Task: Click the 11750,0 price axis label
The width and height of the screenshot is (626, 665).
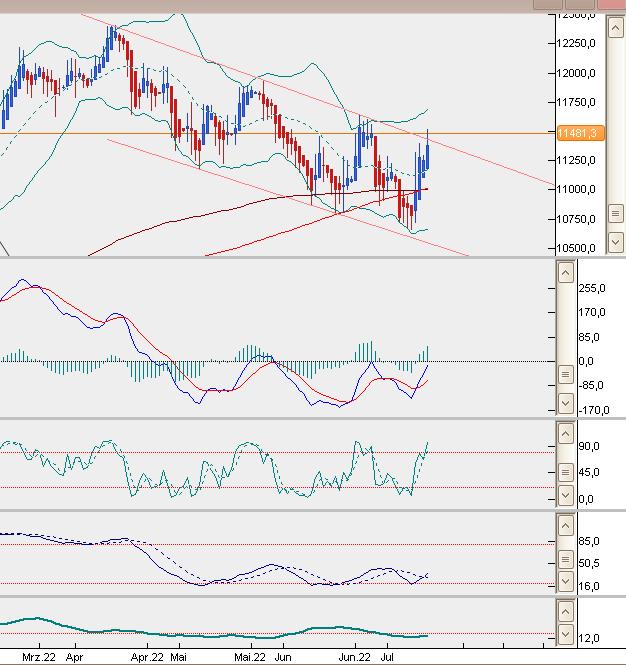Action: point(576,102)
